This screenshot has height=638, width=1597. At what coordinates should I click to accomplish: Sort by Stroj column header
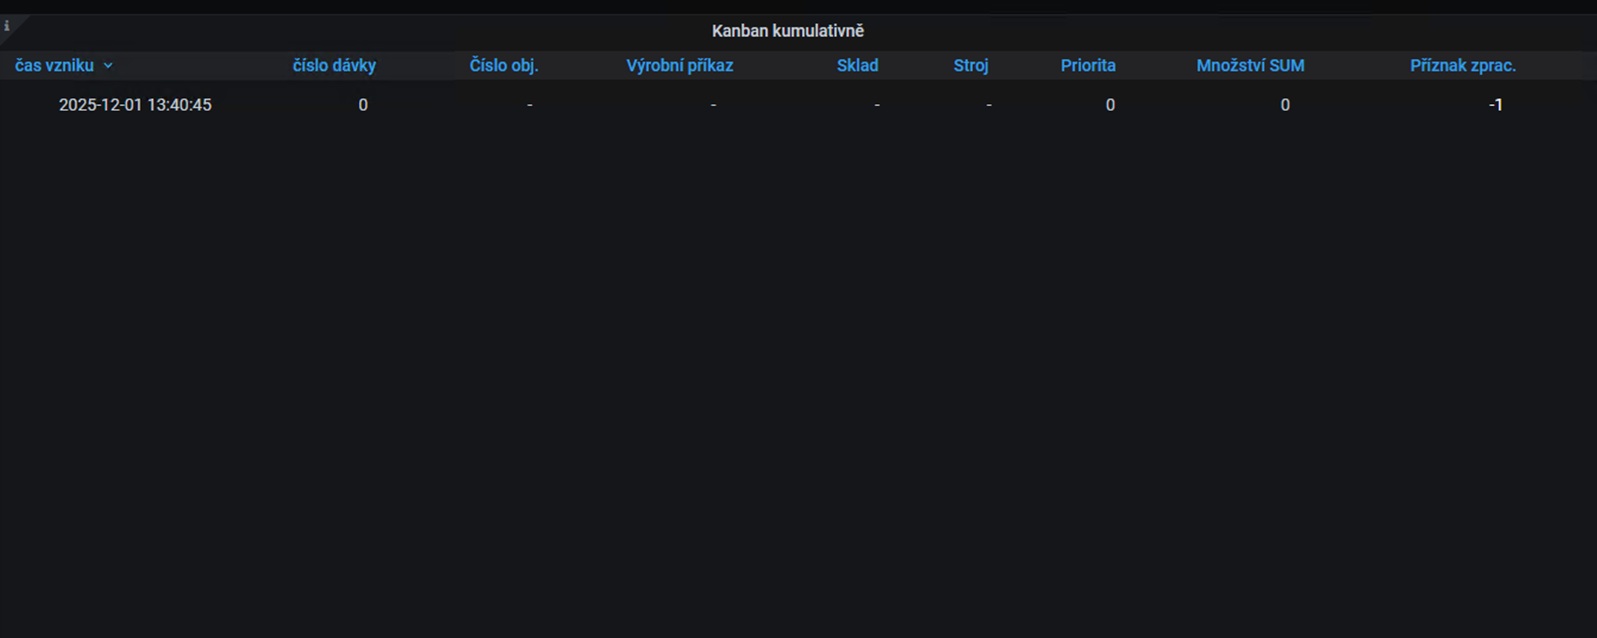click(x=970, y=66)
